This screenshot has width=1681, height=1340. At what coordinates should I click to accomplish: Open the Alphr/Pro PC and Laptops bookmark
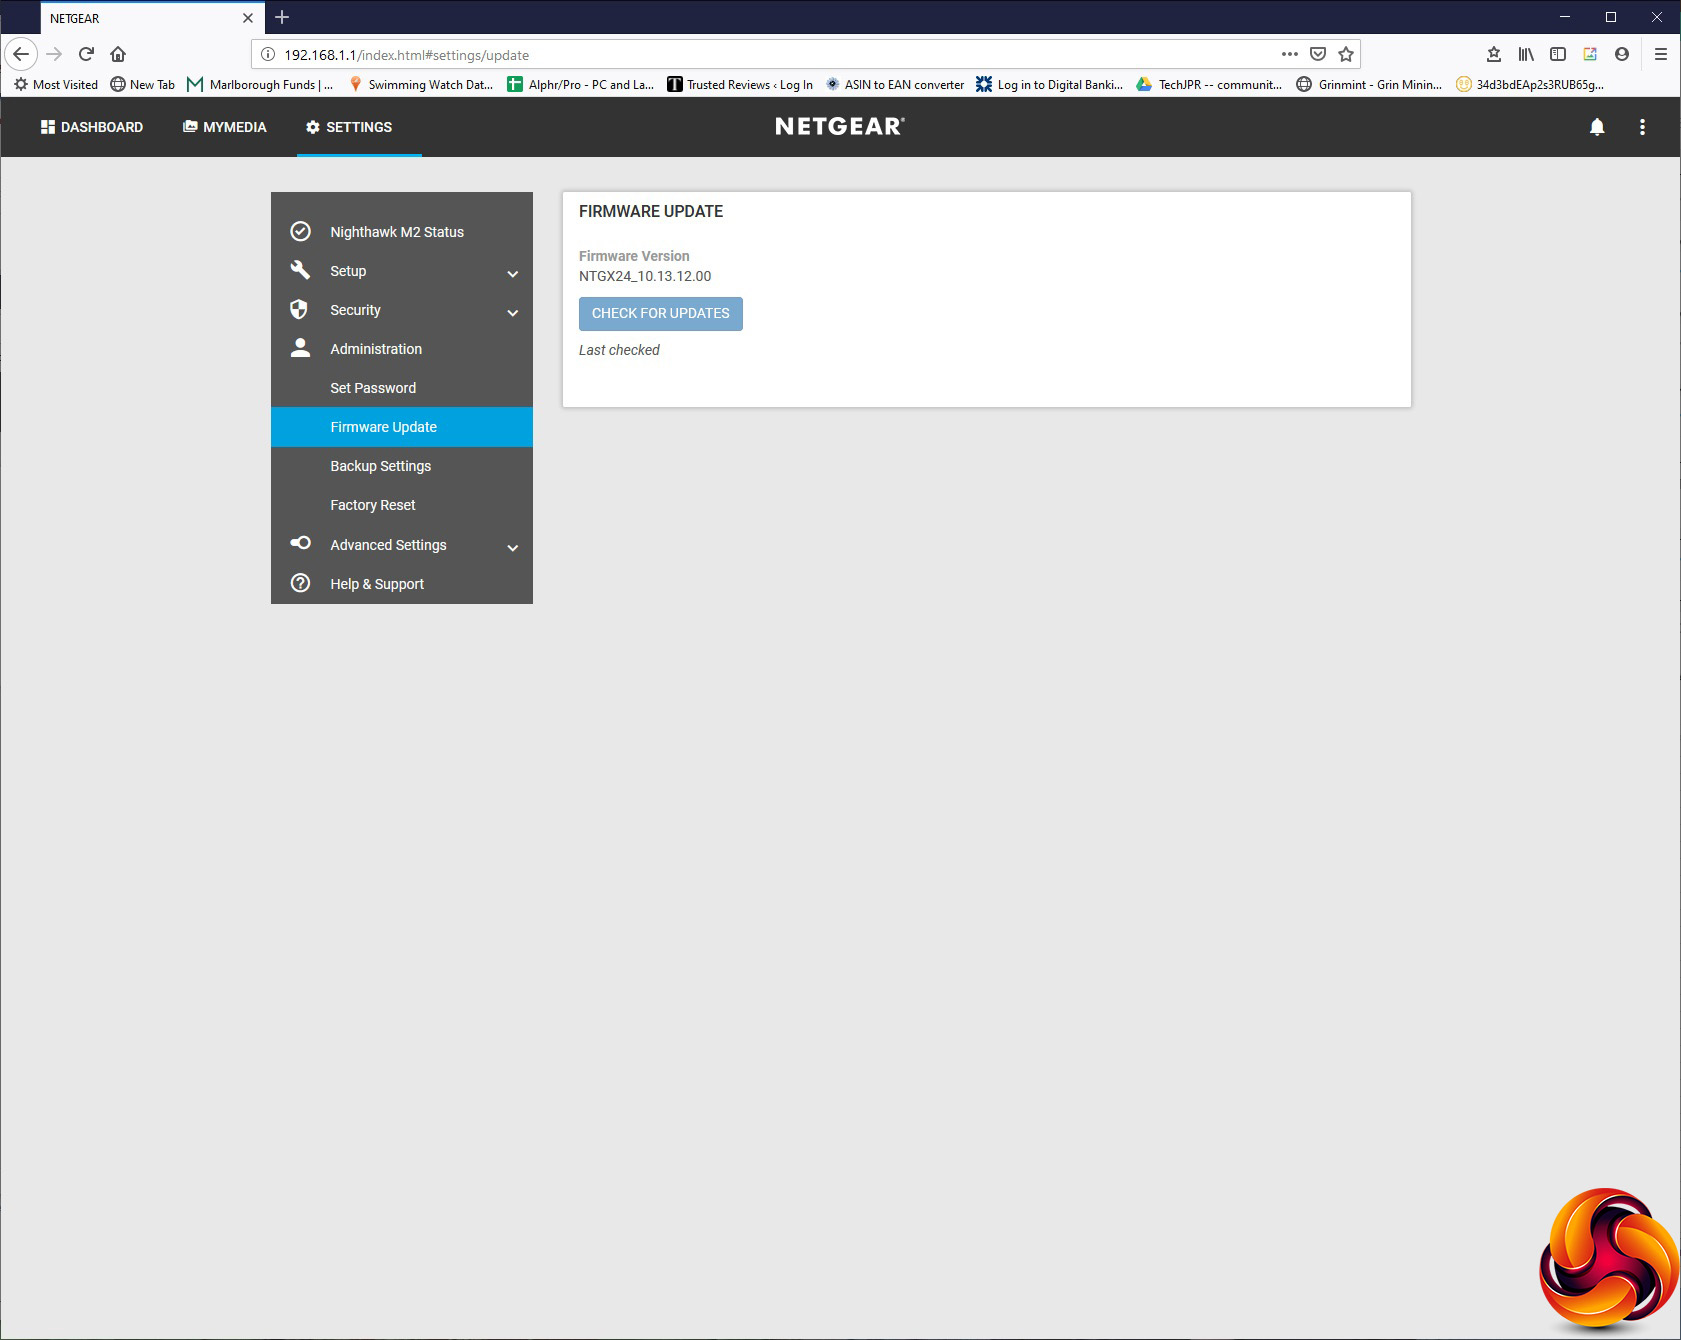coord(581,84)
